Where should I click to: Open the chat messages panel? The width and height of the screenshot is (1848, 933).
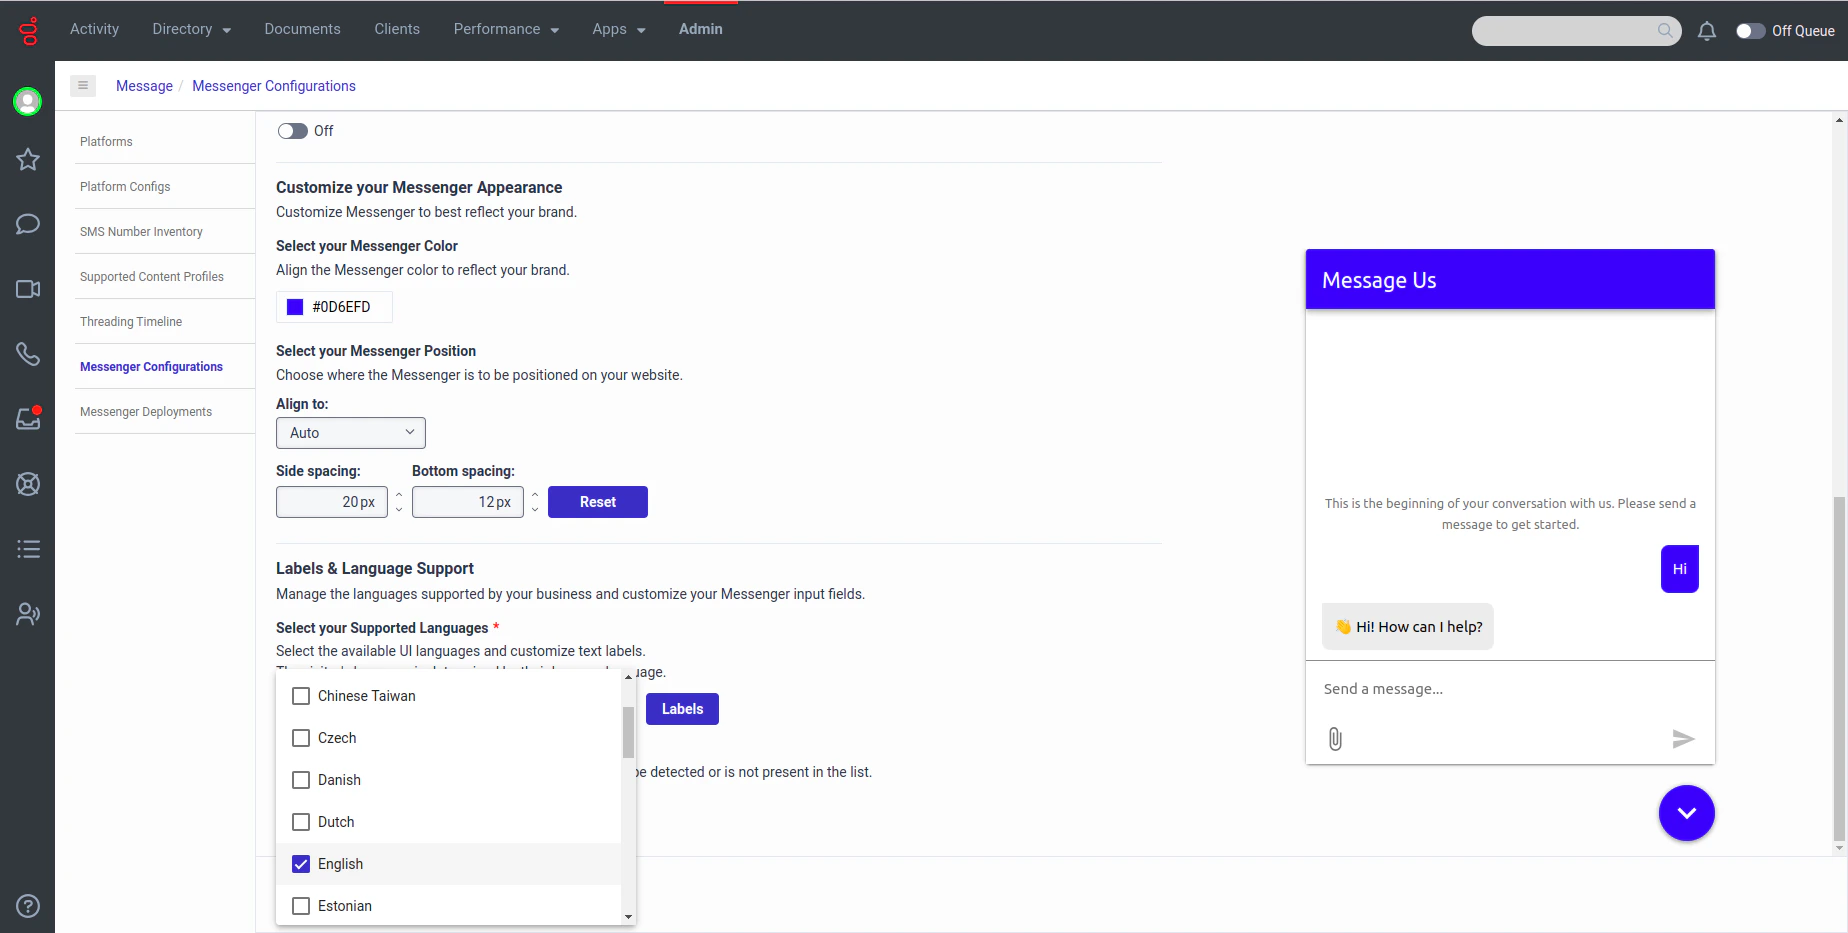pos(27,224)
